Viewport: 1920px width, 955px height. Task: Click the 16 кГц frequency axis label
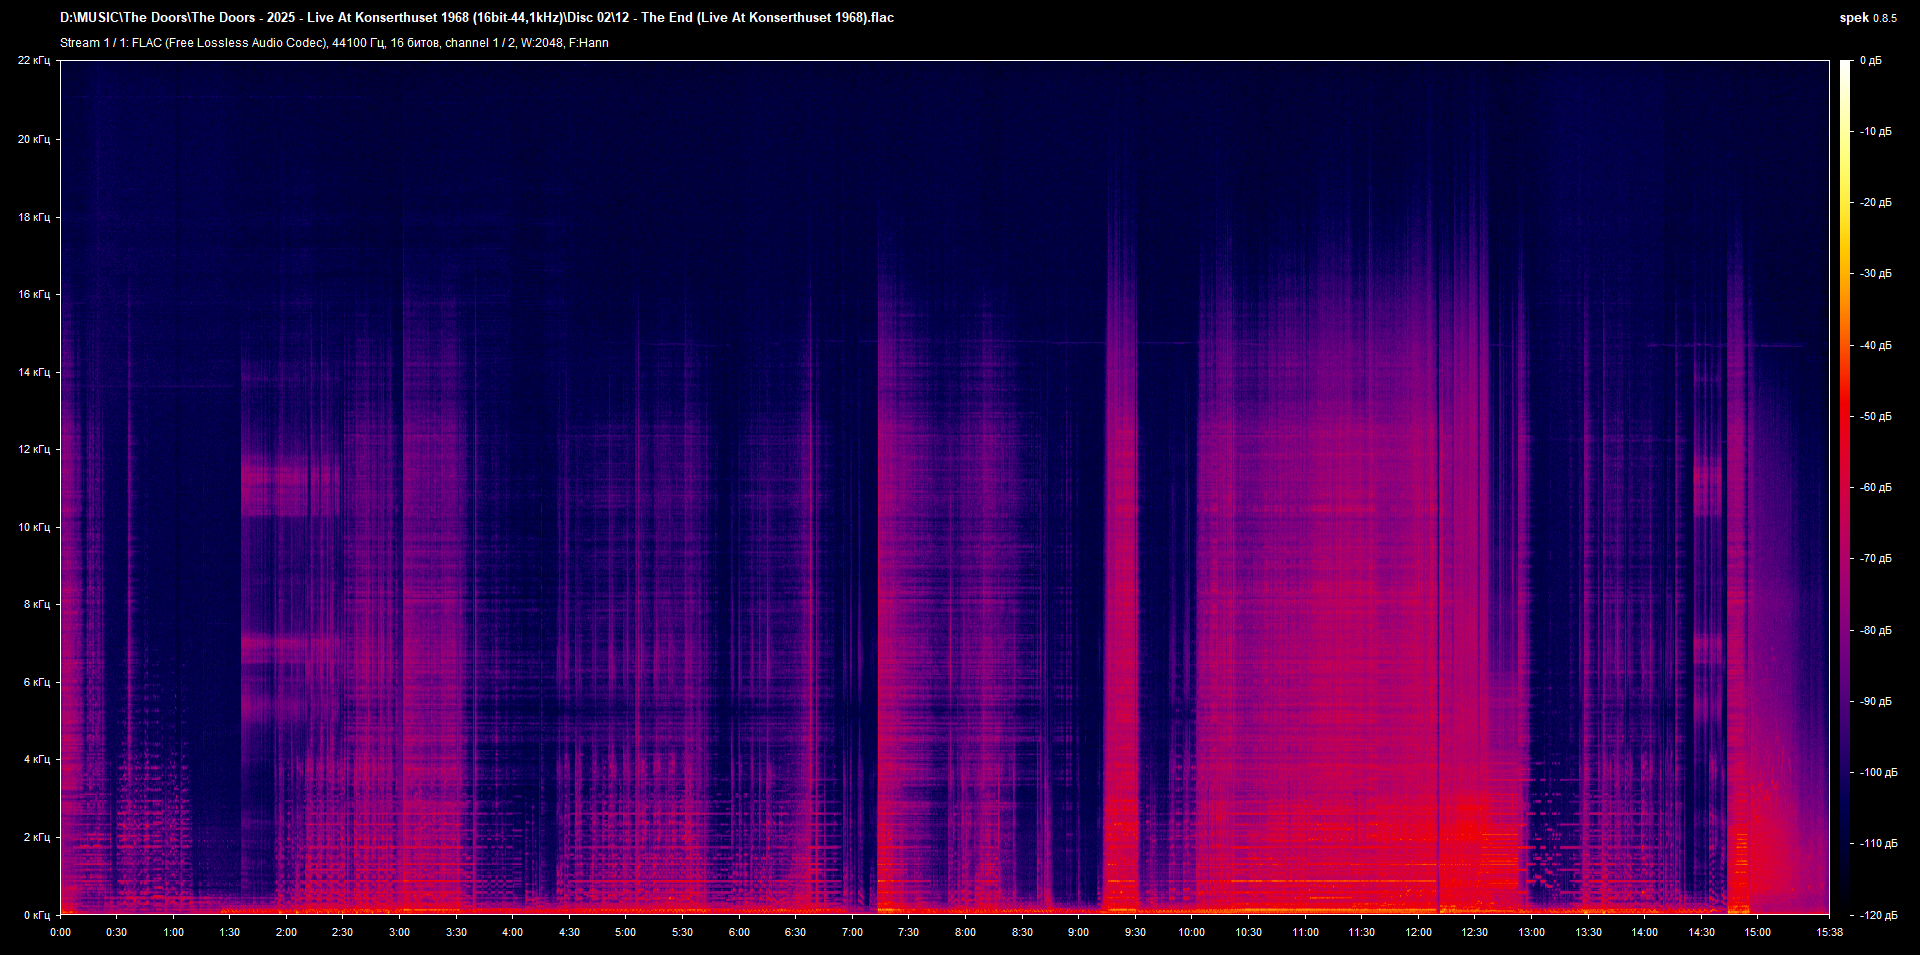coord(33,294)
